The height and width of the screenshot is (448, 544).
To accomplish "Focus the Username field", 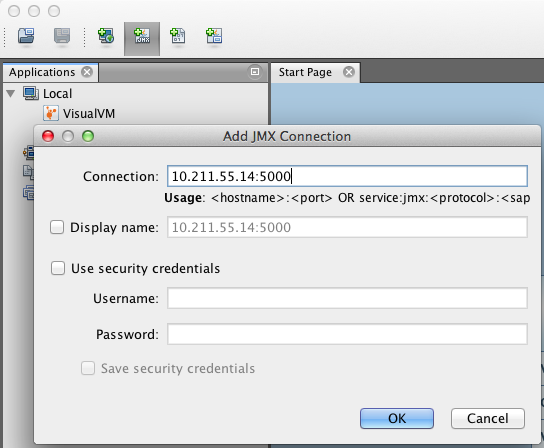I will coord(347,298).
